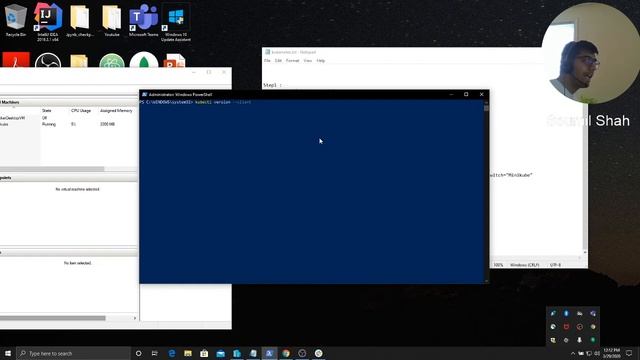Open the Windows Start menu
Screen dimensions: 640x360
(x=8, y=353)
